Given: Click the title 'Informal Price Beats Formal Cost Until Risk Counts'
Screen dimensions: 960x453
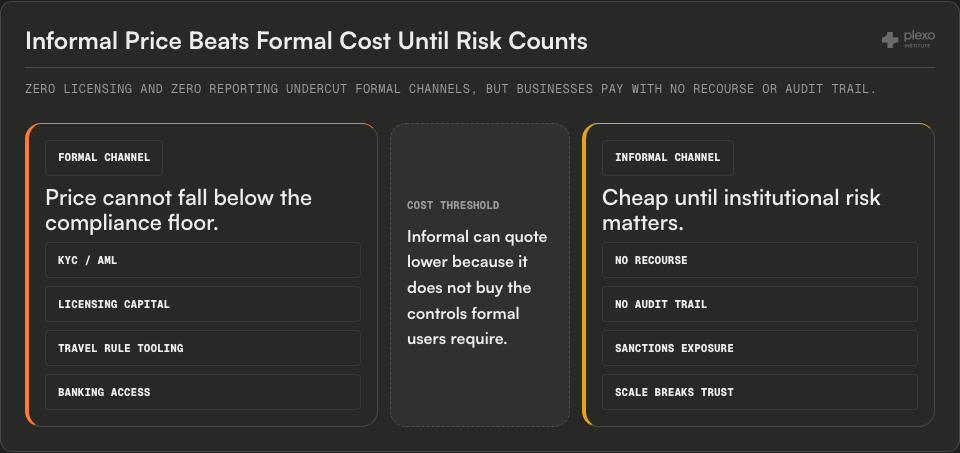Looking at the screenshot, I should click(306, 41).
